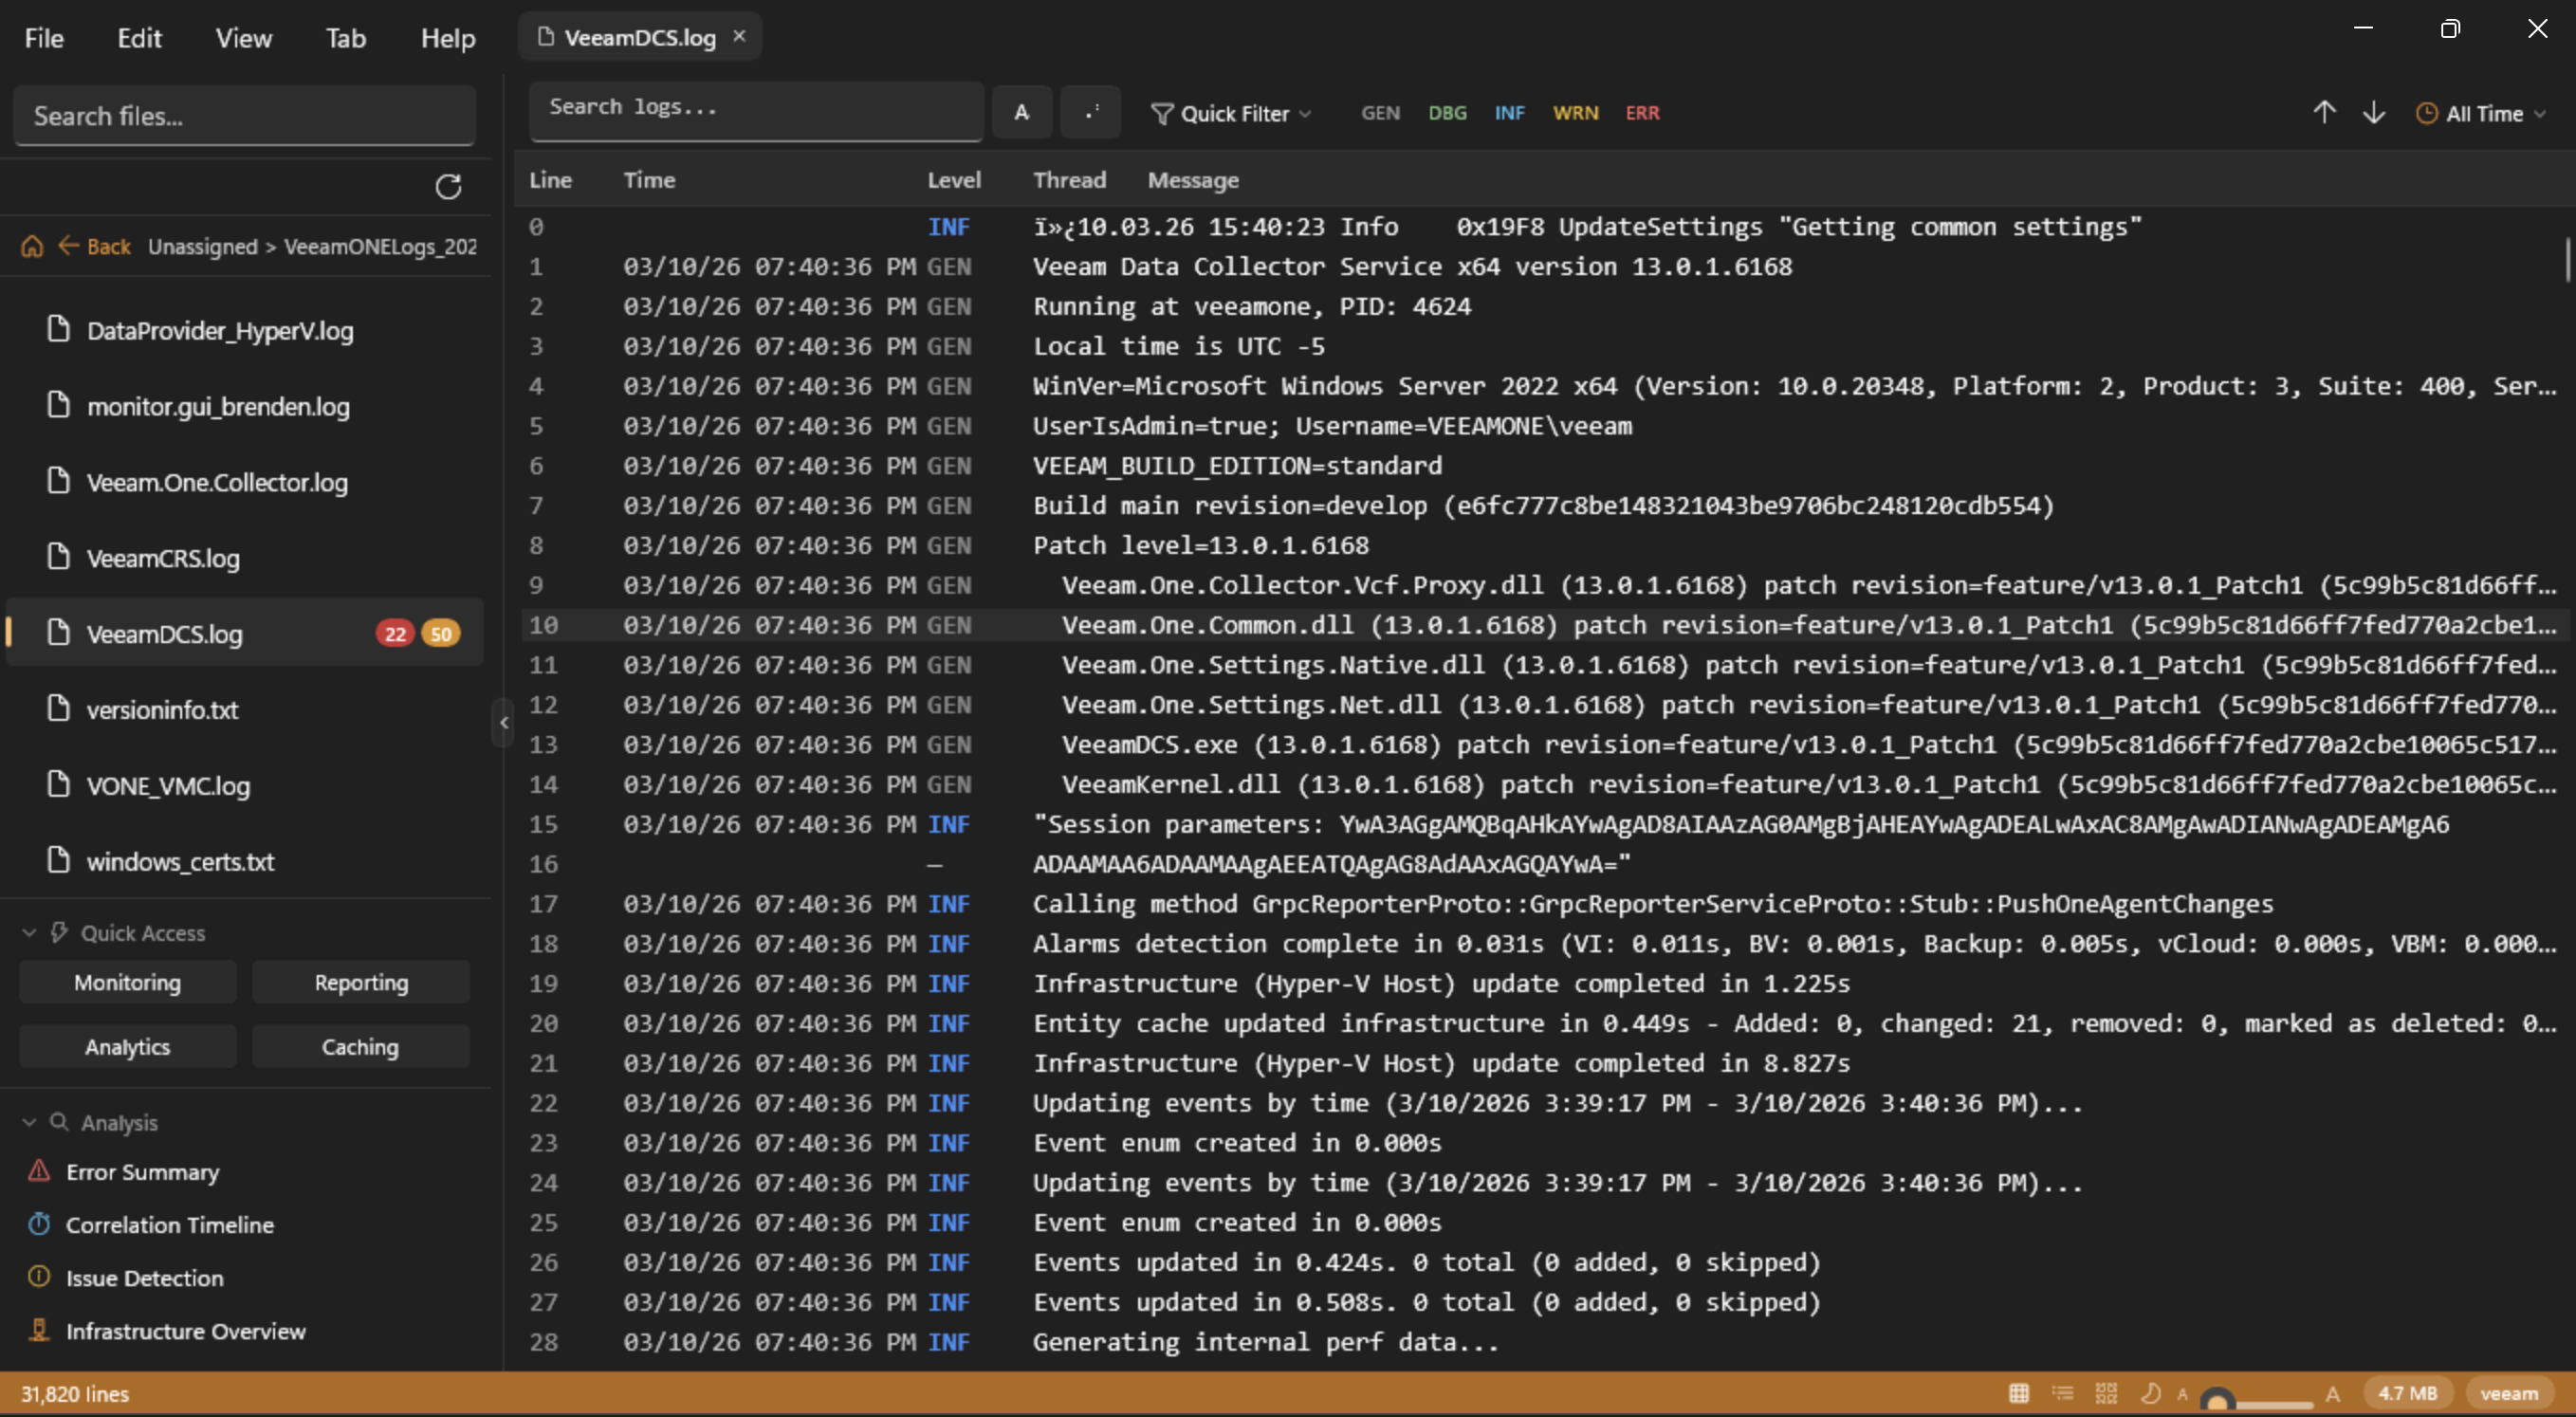Open windows_certs.txt file
The height and width of the screenshot is (1417, 2576).
[x=245, y=862]
